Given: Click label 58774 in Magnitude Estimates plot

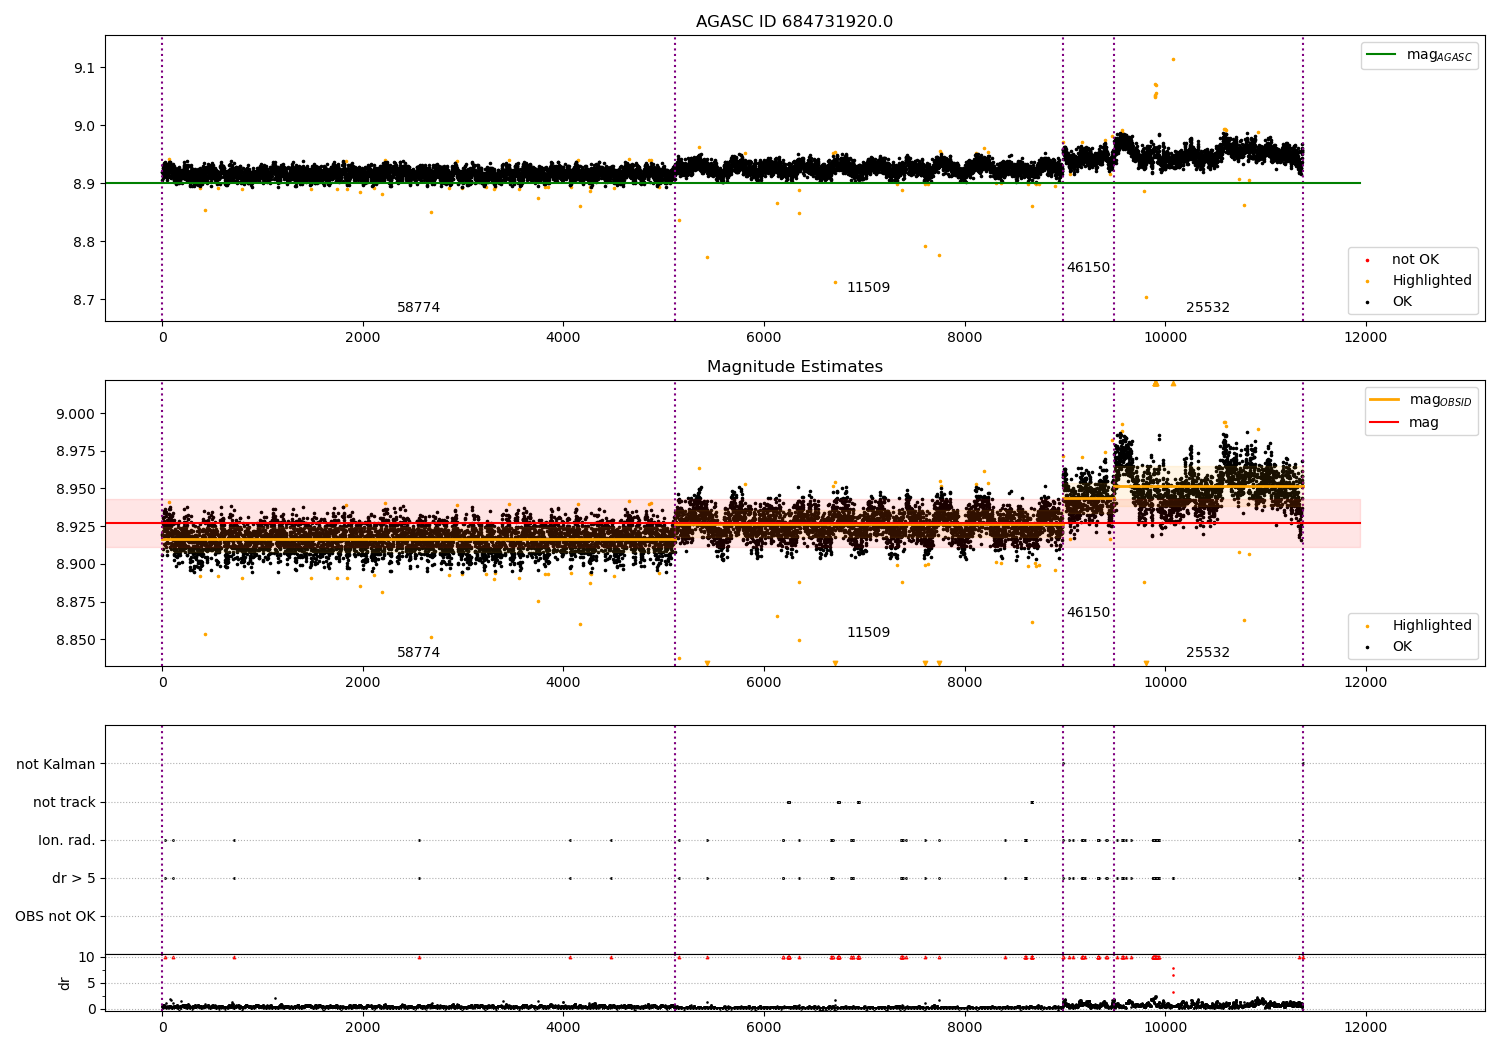Looking at the screenshot, I should pos(418,653).
